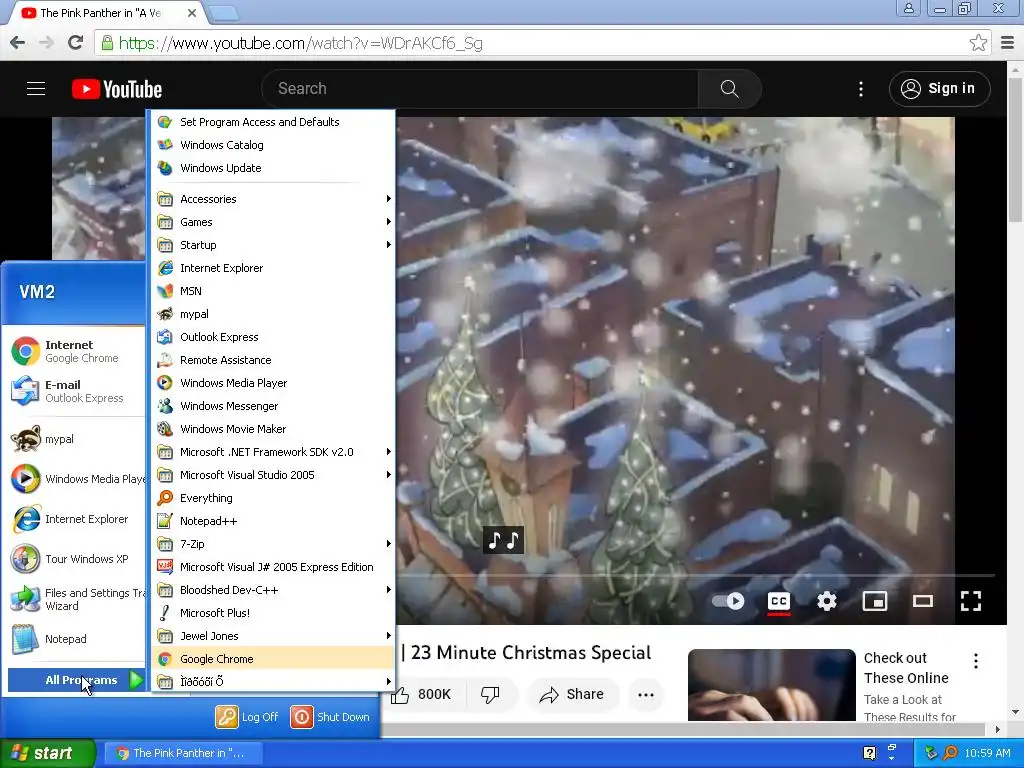Expand the Bloodshed Dev-C++ submenu
This screenshot has height=768, width=1024.
point(273,590)
